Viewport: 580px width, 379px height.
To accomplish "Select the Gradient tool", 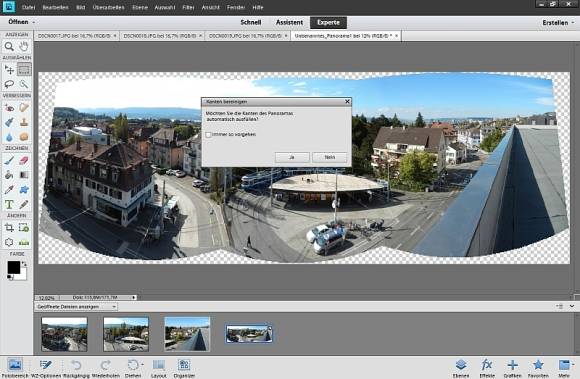I will pyautogui.click(x=24, y=175).
